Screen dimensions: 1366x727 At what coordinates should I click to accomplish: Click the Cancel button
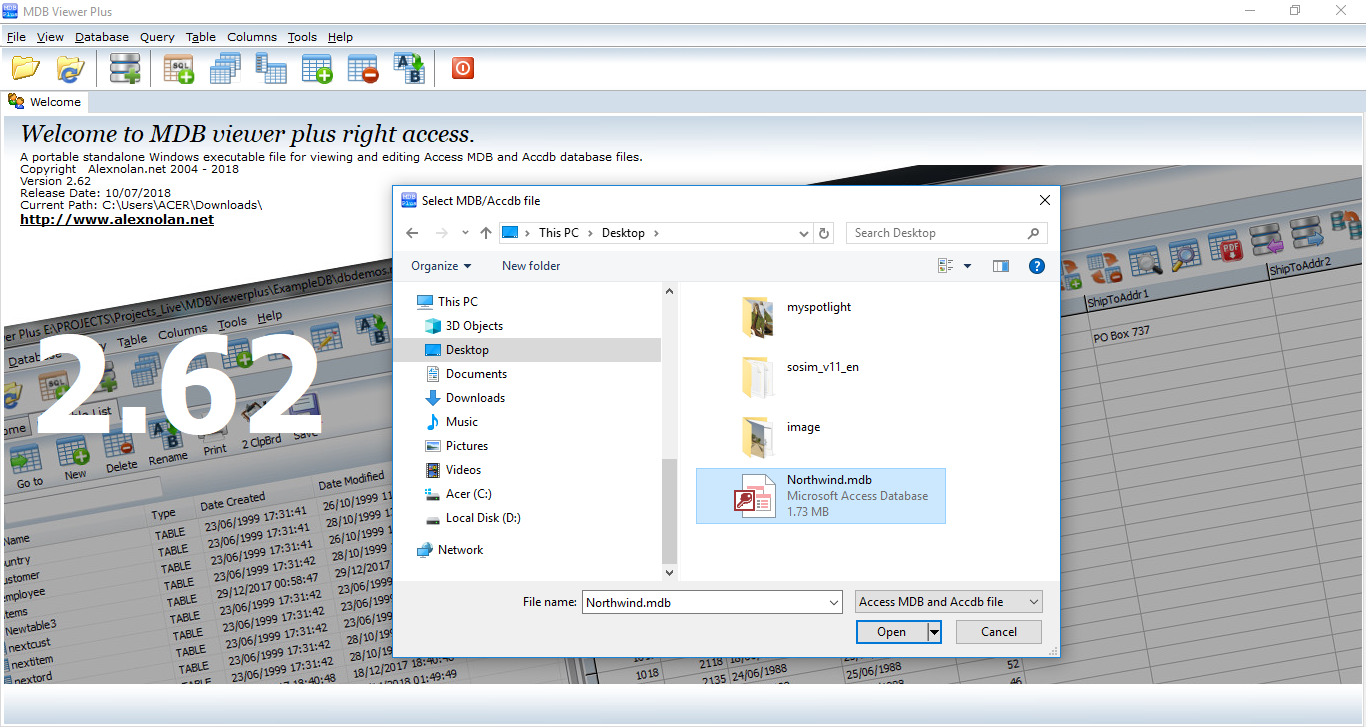click(x=999, y=632)
